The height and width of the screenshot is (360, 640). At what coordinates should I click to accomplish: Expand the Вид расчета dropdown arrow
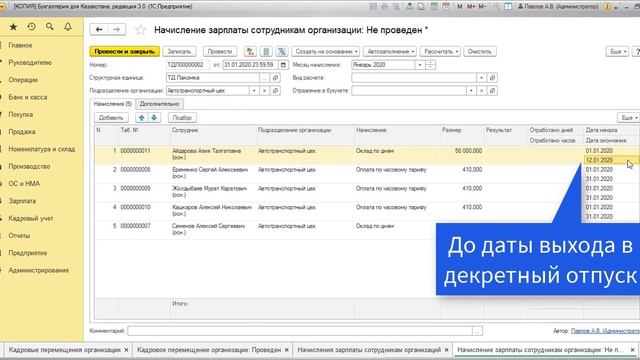(x=482, y=78)
